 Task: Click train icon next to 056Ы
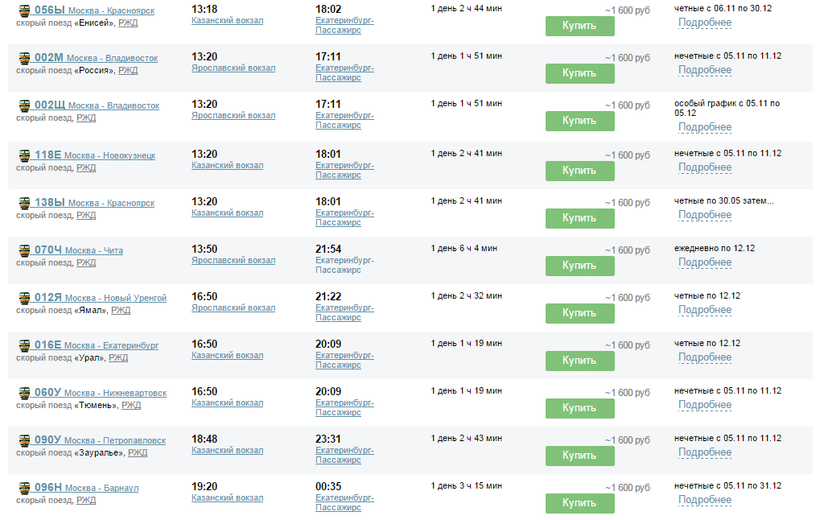25,10
